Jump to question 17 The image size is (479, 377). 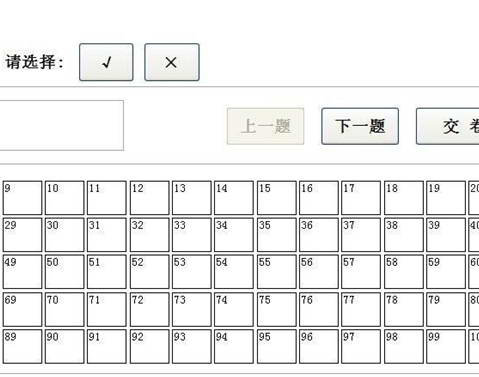(361, 198)
